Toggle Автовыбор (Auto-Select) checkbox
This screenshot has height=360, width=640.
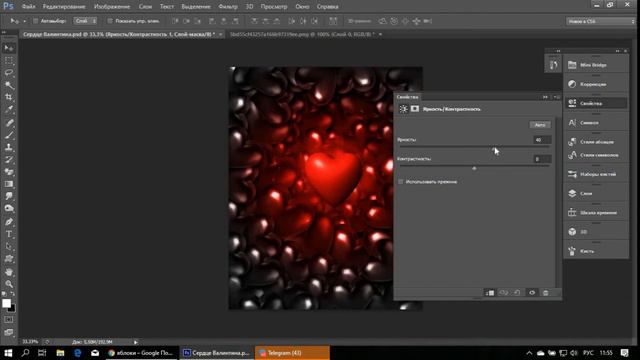[36, 21]
